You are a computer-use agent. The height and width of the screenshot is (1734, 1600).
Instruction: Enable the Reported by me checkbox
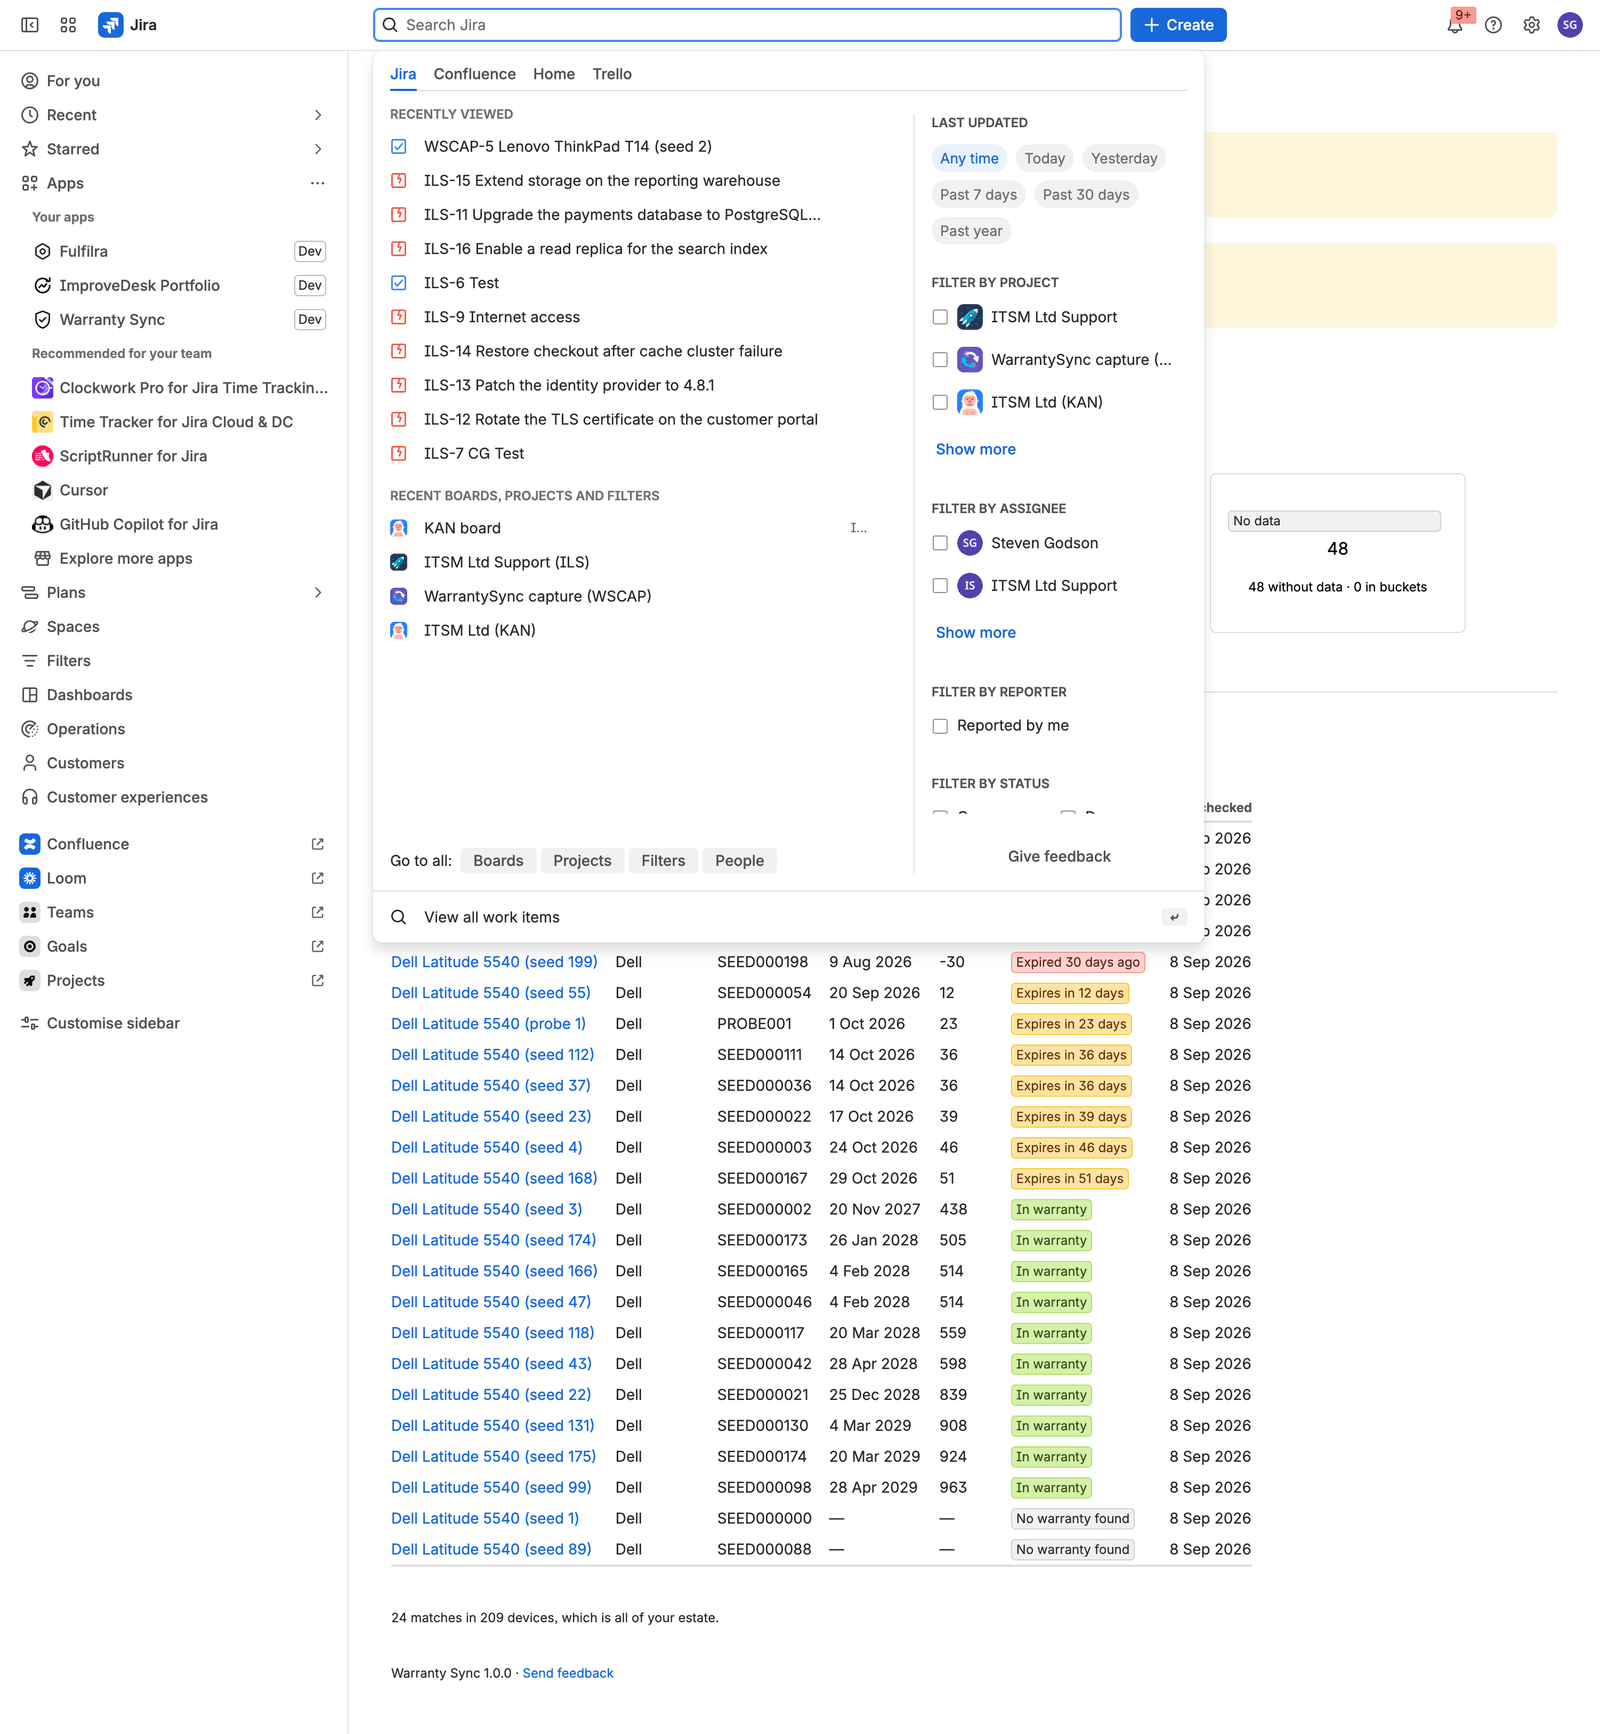pos(940,726)
